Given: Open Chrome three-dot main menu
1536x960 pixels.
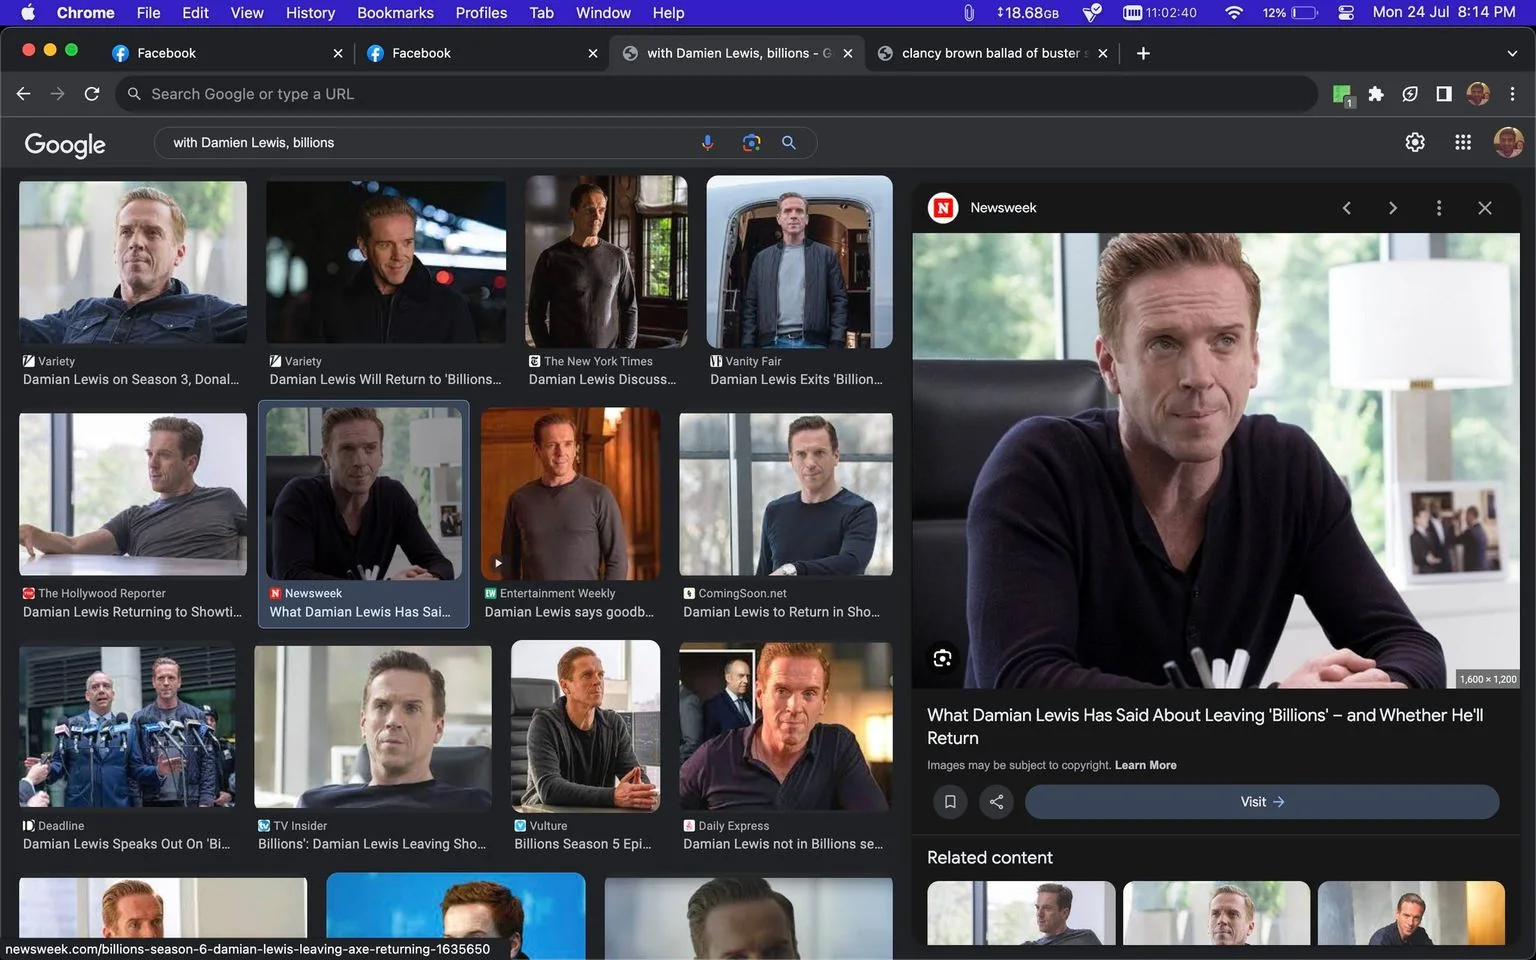Looking at the screenshot, I should (1512, 94).
